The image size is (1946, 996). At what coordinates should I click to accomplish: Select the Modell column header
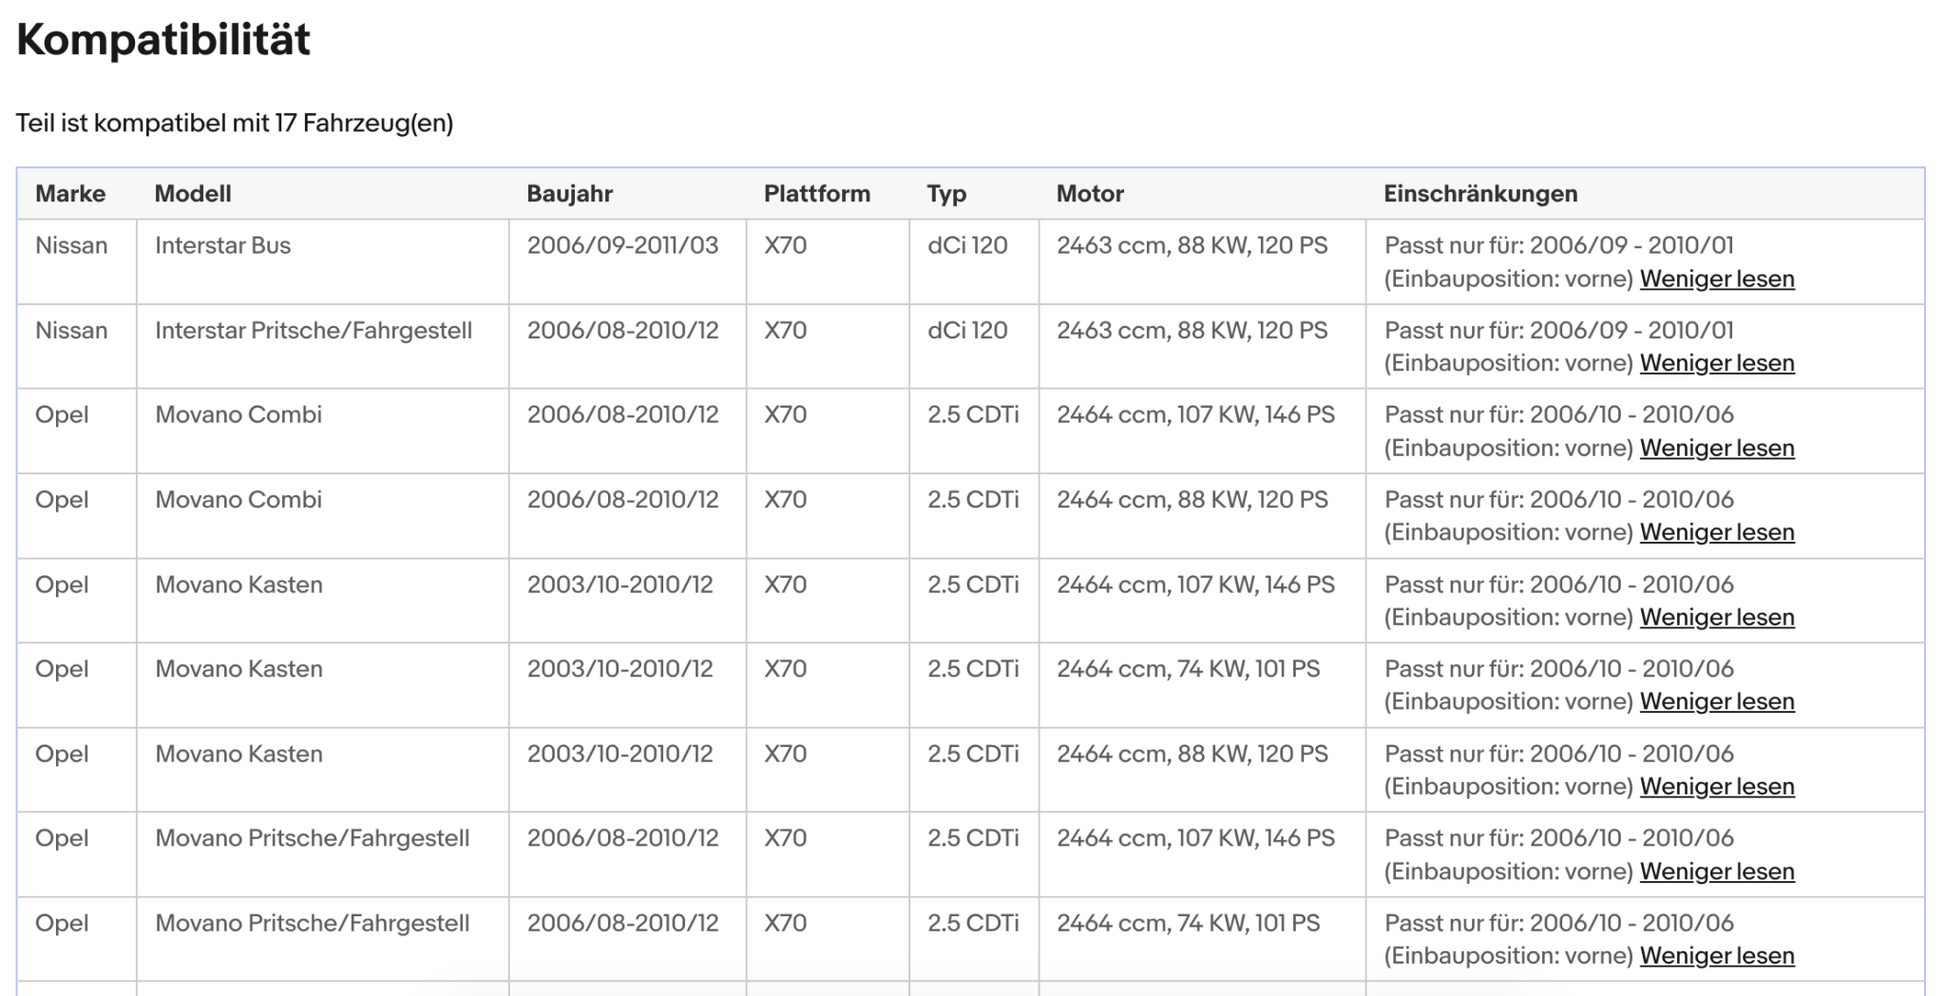193,194
